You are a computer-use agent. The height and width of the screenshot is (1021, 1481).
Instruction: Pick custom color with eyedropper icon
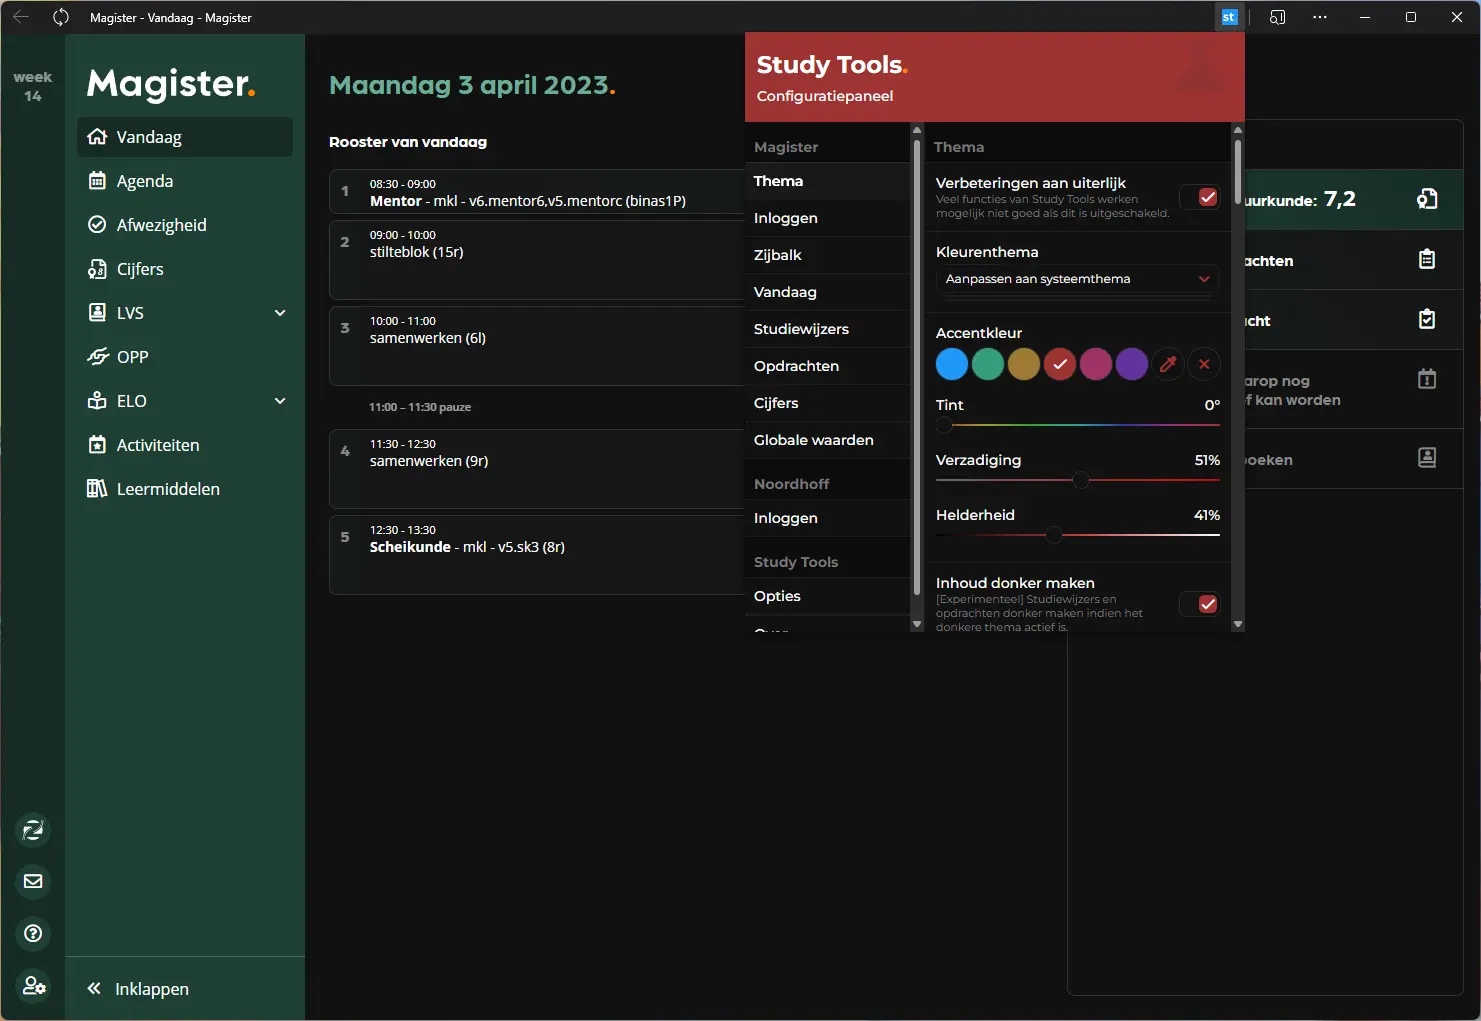(1168, 365)
